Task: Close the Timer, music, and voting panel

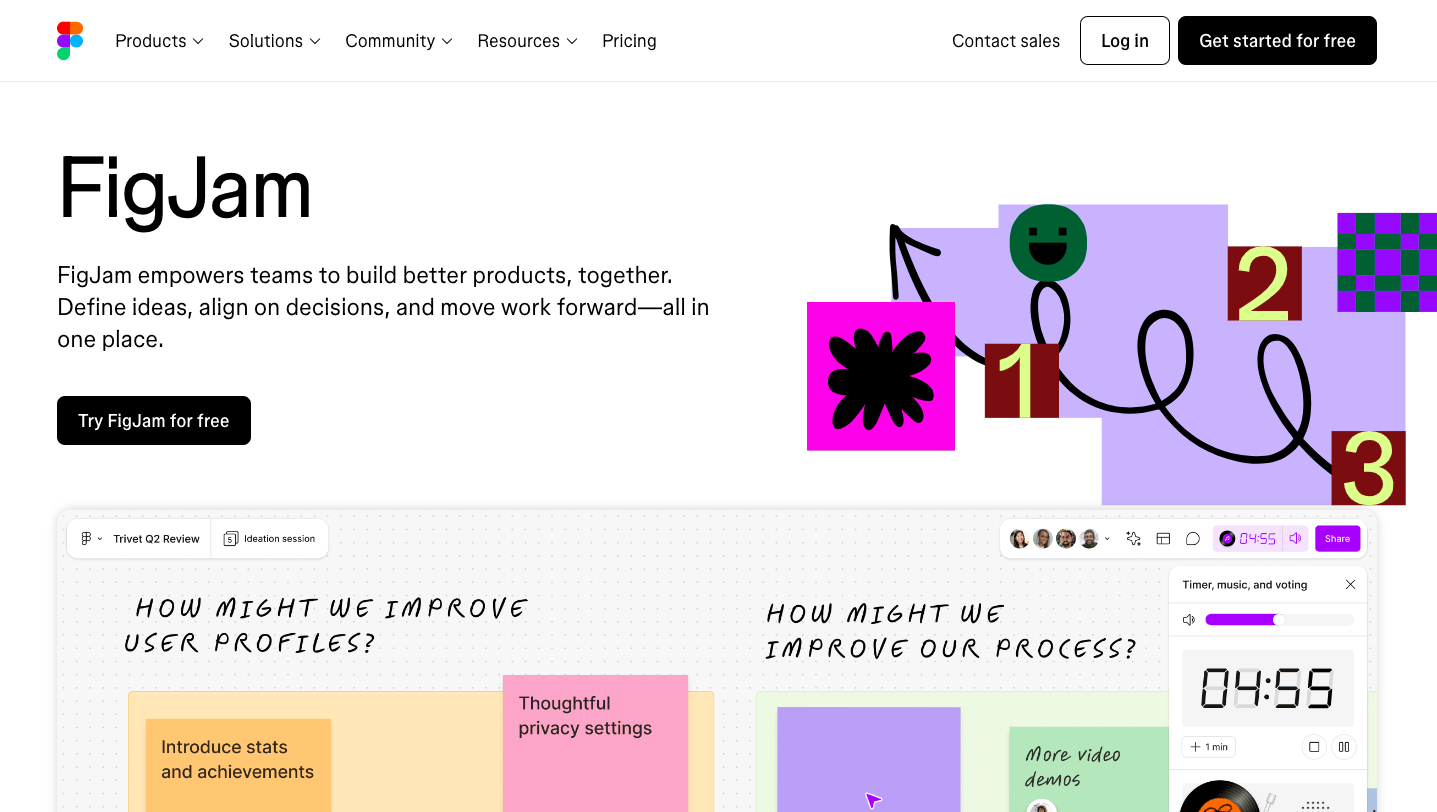Action: [1350, 585]
